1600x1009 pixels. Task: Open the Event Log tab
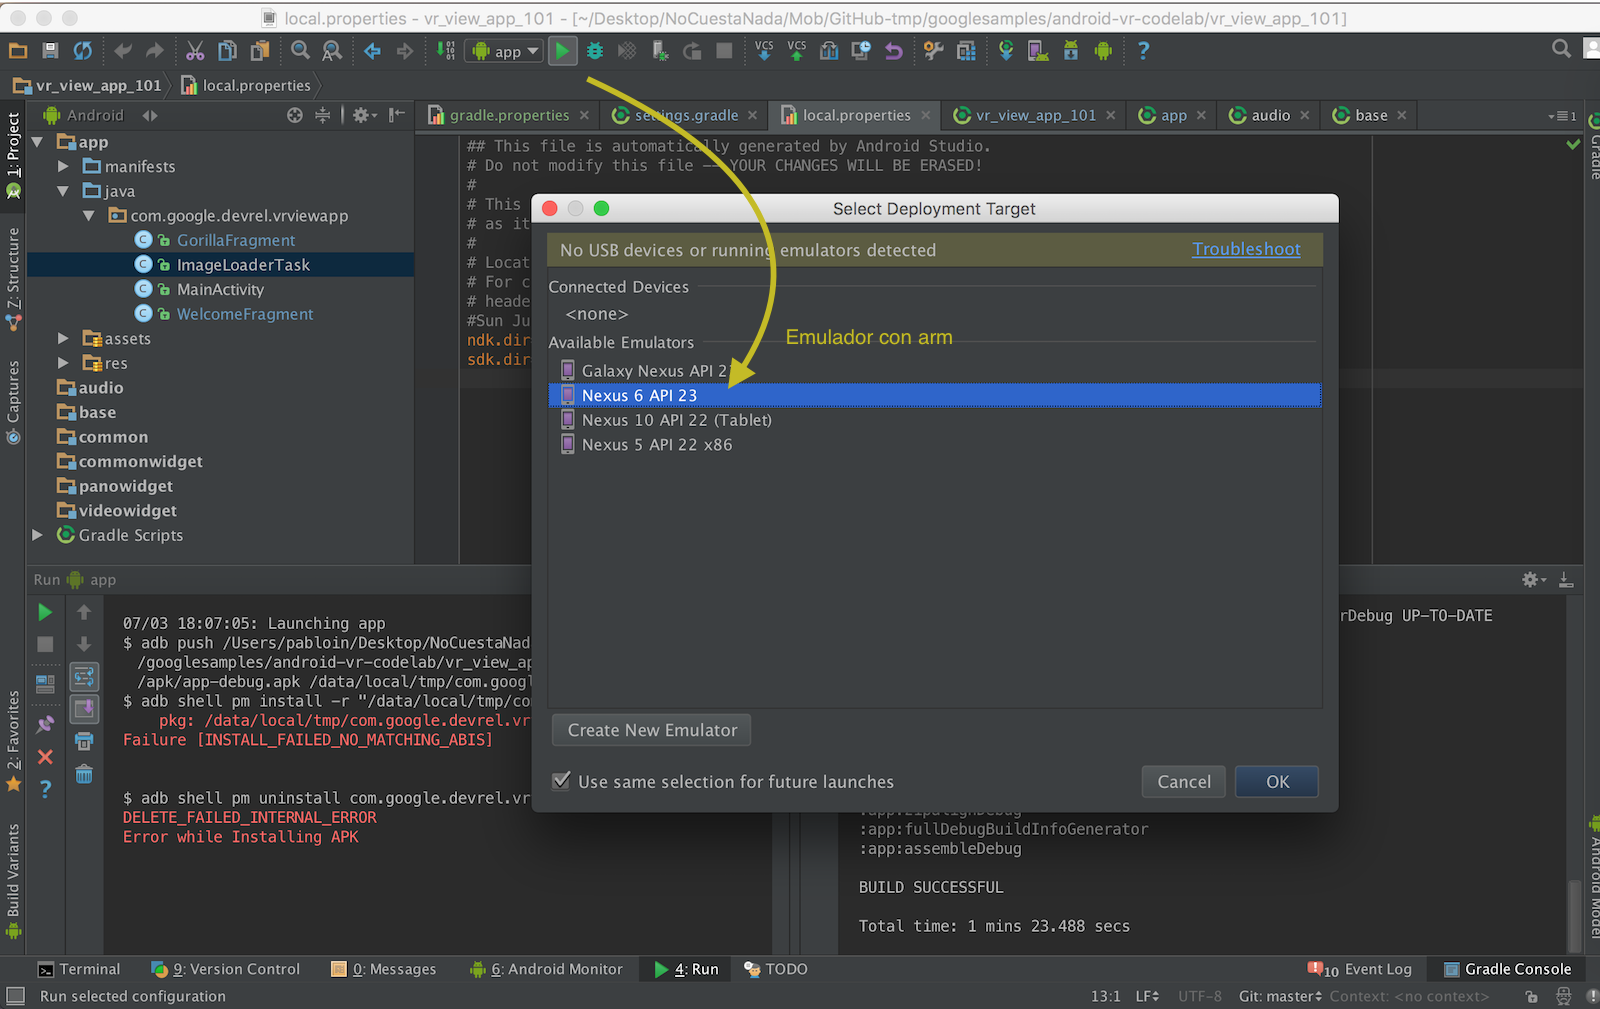click(x=1360, y=969)
